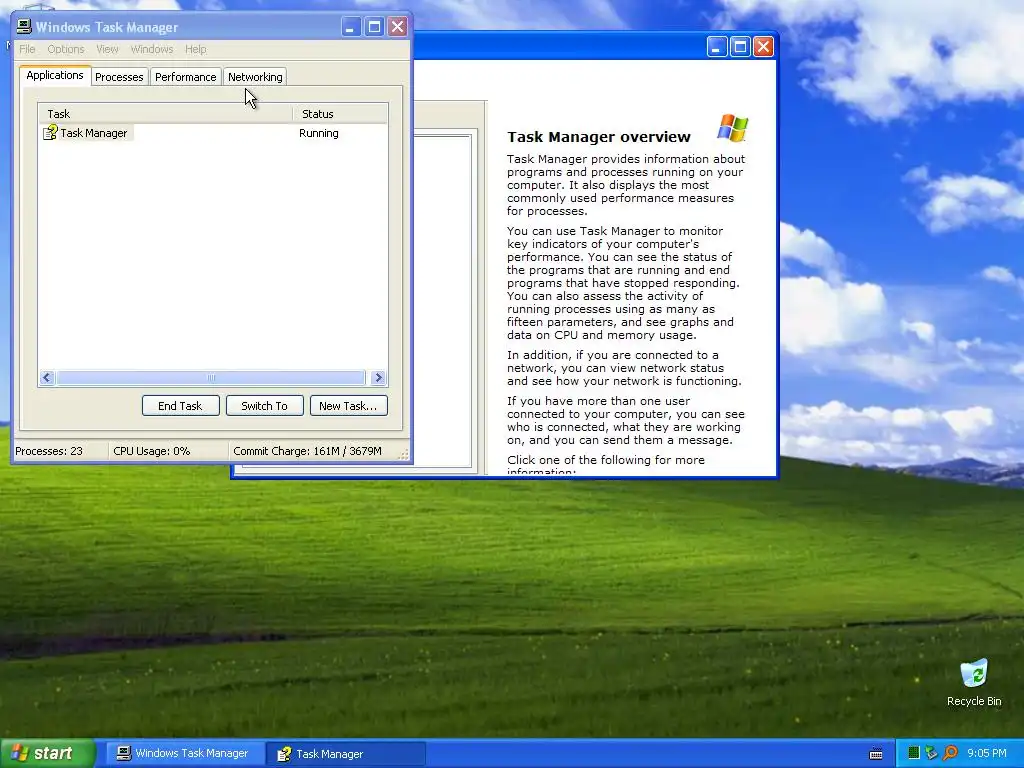Click the task list left scroll arrow
Image resolution: width=1024 pixels, height=768 pixels.
tap(46, 377)
